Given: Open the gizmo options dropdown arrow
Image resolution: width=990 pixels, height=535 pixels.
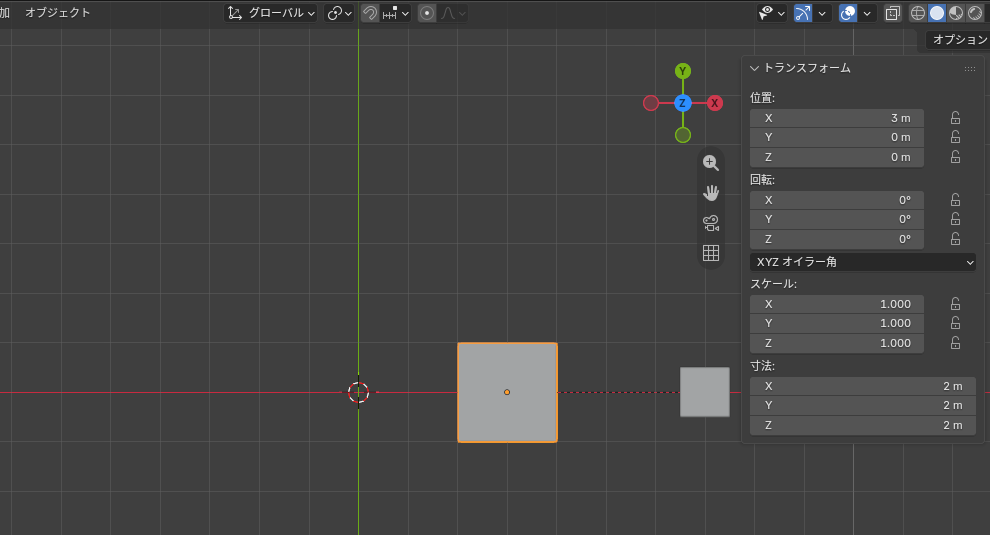Looking at the screenshot, I should click(x=821, y=13).
